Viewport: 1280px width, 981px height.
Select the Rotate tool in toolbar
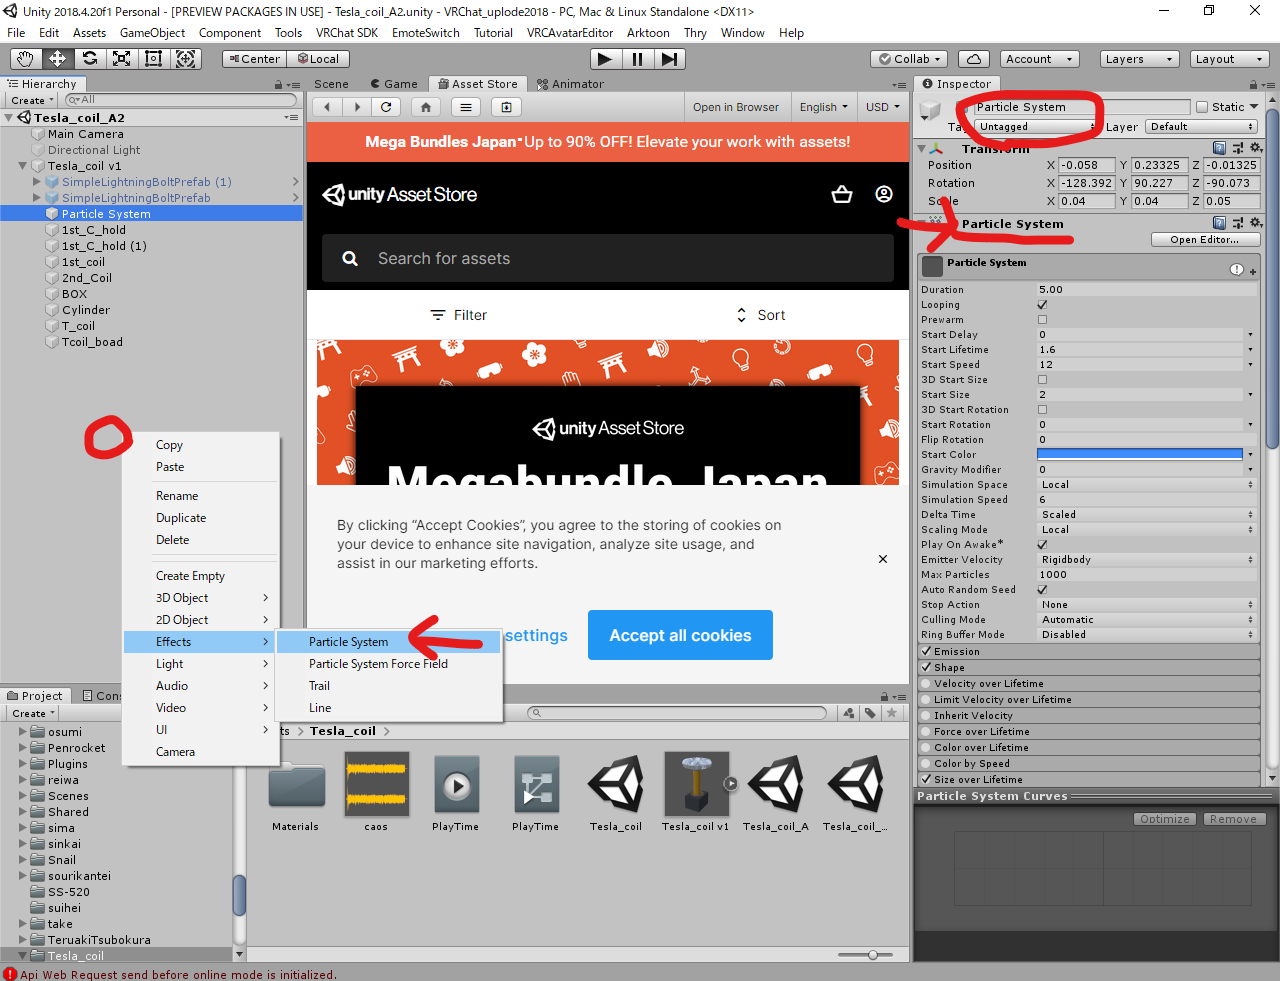click(89, 59)
